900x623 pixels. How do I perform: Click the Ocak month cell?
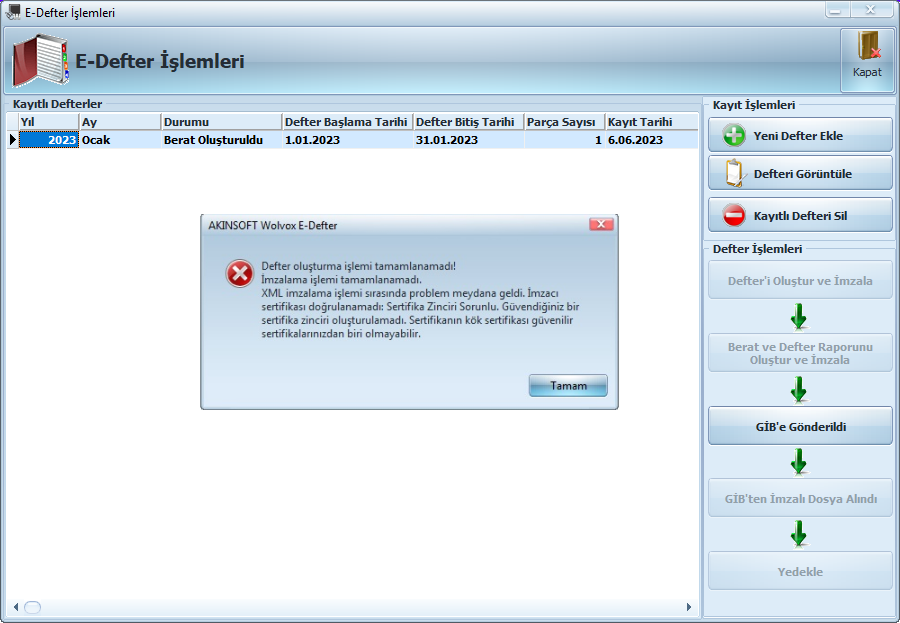pos(120,140)
